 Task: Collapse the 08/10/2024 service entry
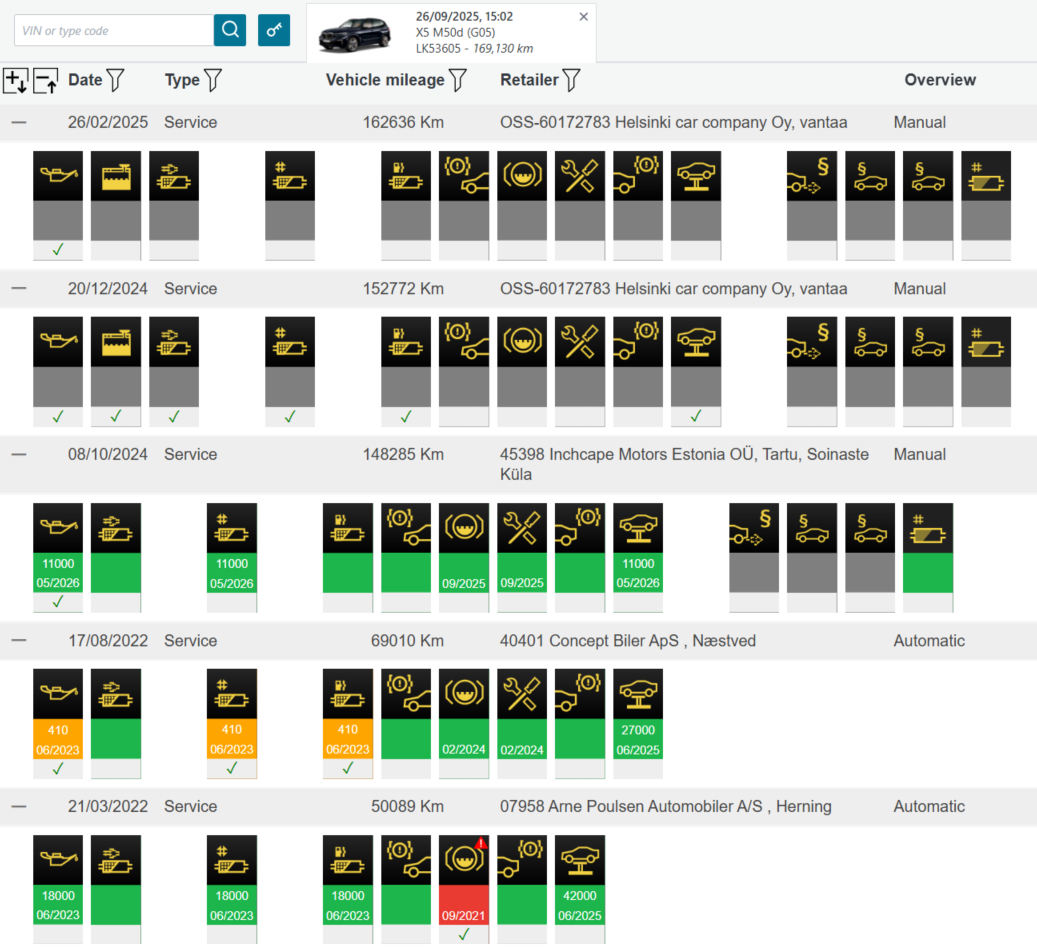[19, 454]
